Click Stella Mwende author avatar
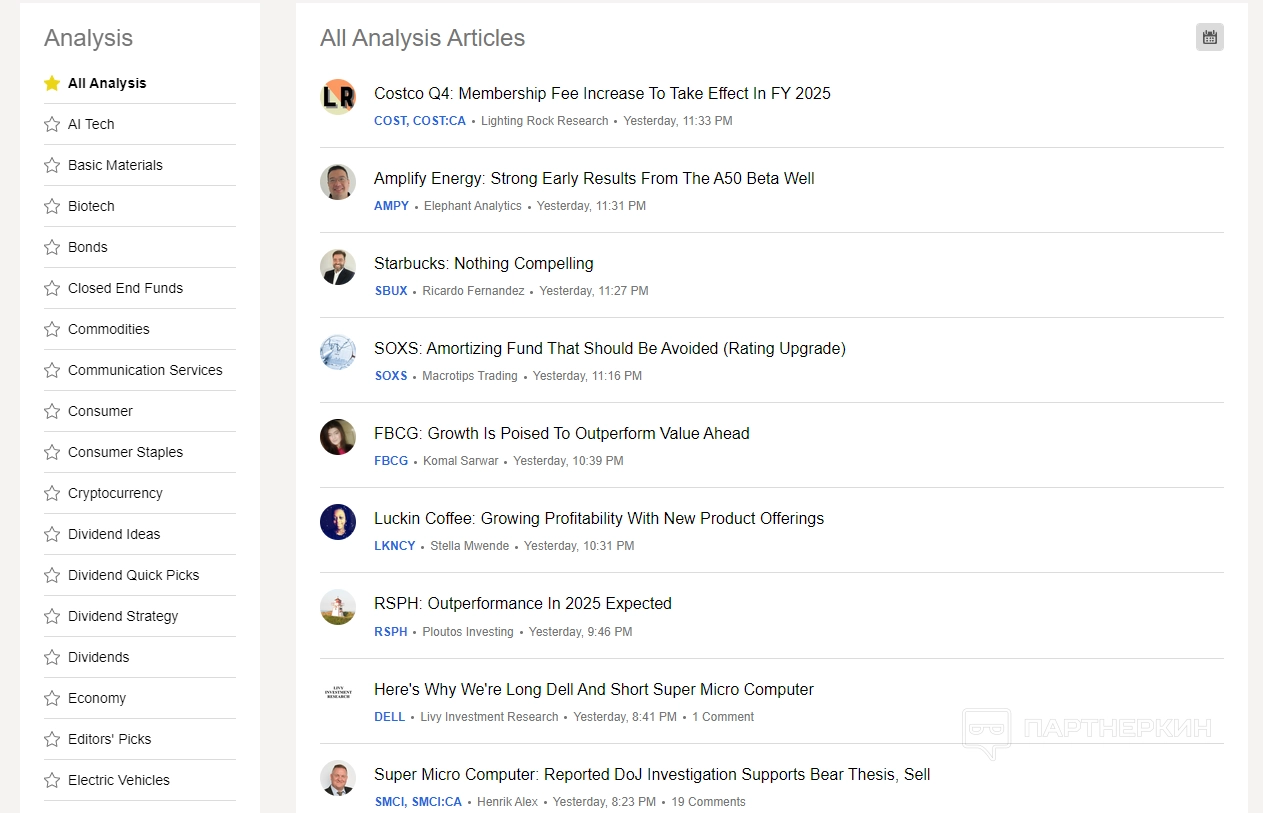 (x=338, y=522)
